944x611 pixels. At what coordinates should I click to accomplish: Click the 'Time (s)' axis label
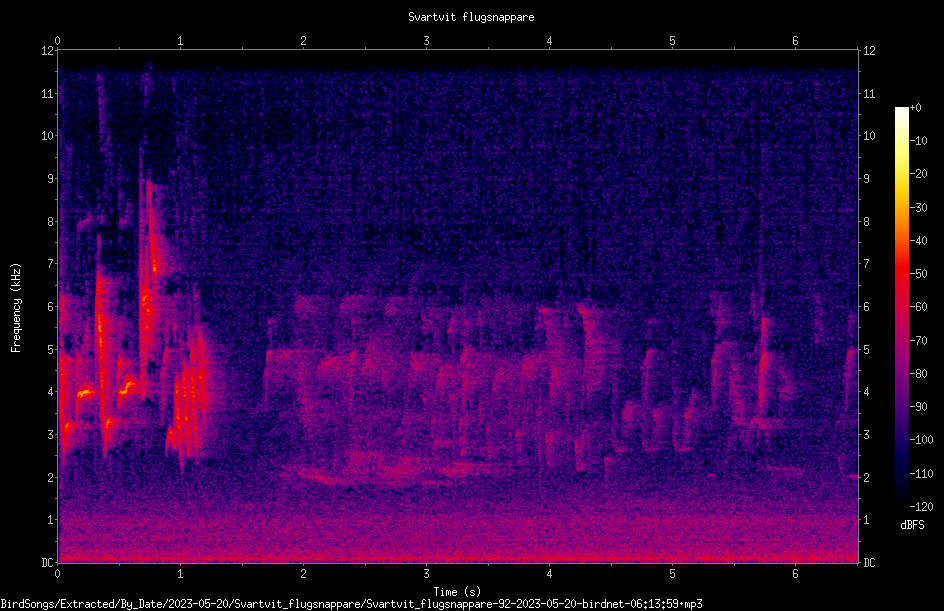click(x=457, y=592)
